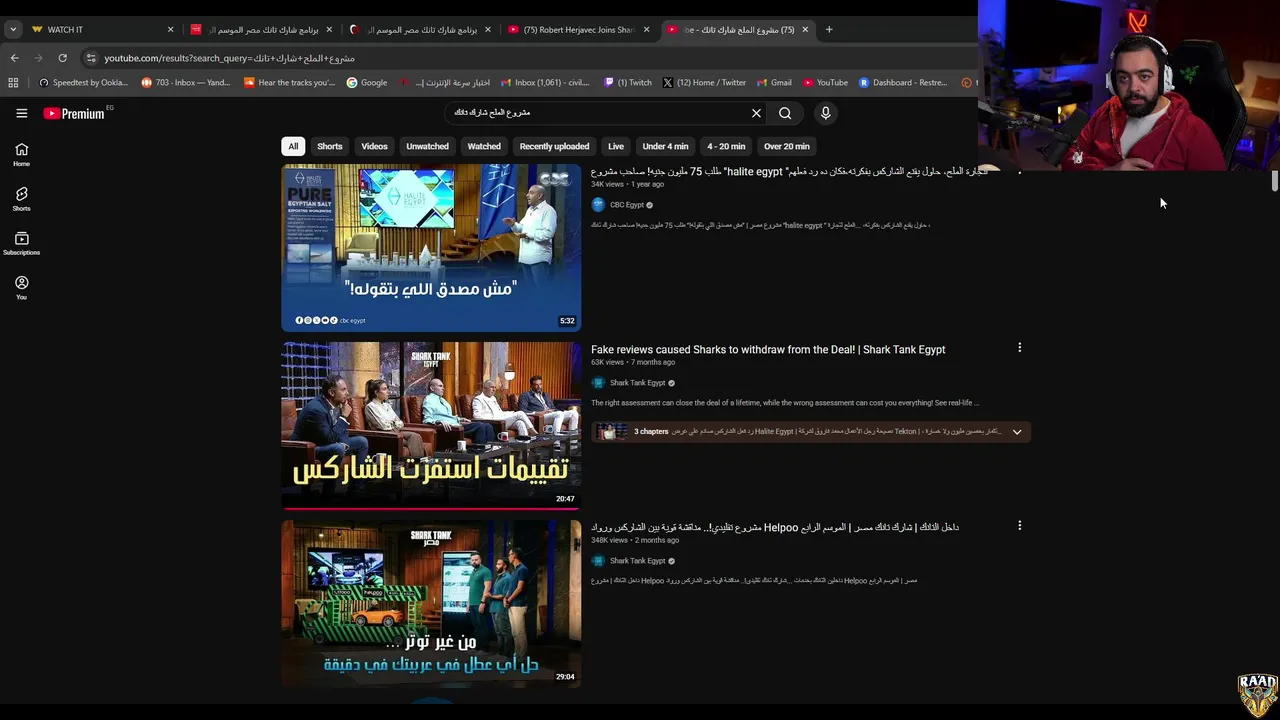Click the magnifier search button
This screenshot has height=720, width=1280.
click(785, 113)
